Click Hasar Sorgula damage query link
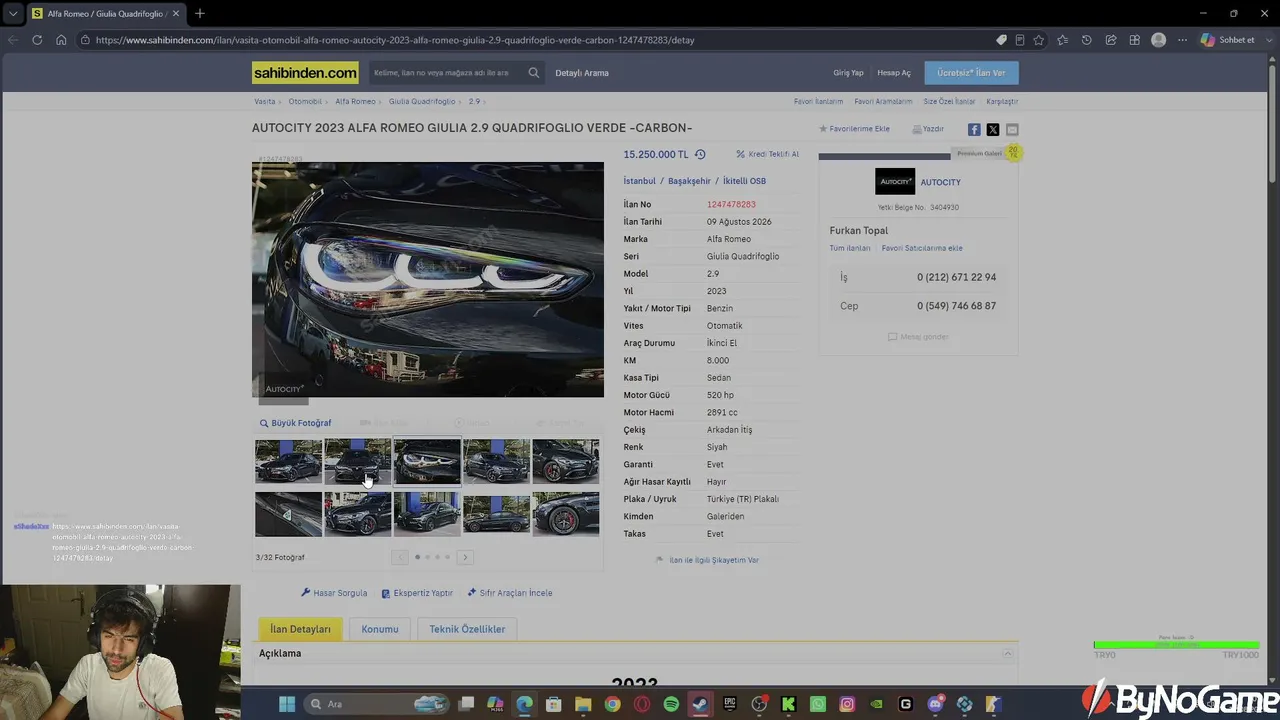This screenshot has height=720, width=1280. 334,593
